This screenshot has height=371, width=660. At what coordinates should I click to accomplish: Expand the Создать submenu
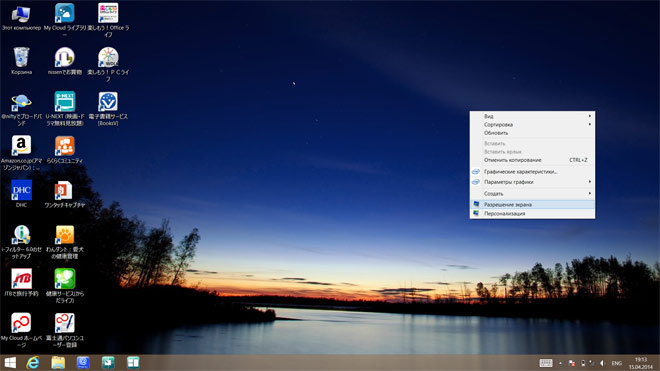[x=532, y=194]
